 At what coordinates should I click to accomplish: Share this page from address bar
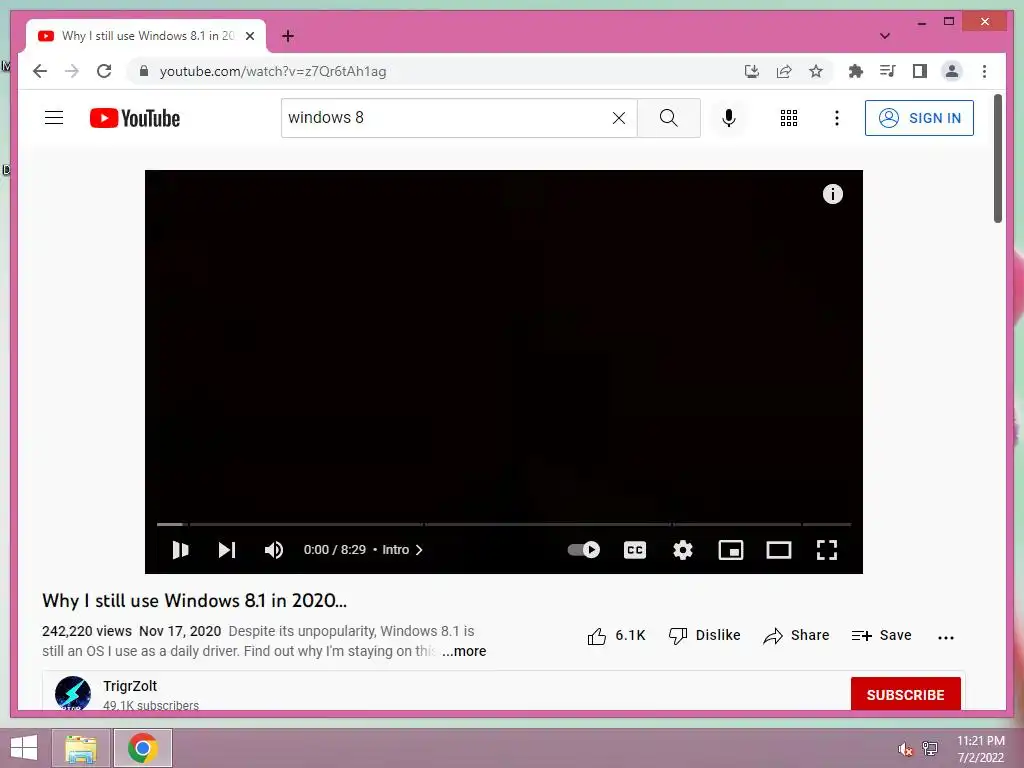point(784,71)
